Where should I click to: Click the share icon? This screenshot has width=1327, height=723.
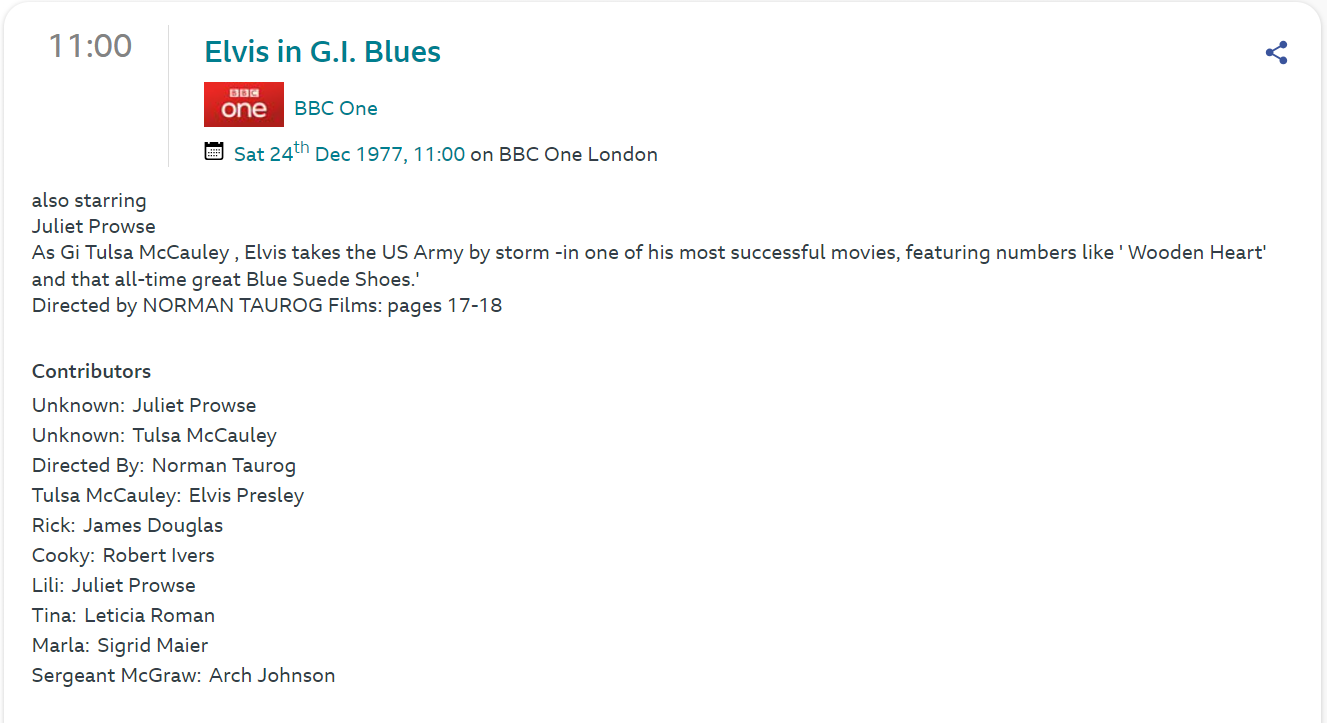(x=1276, y=53)
